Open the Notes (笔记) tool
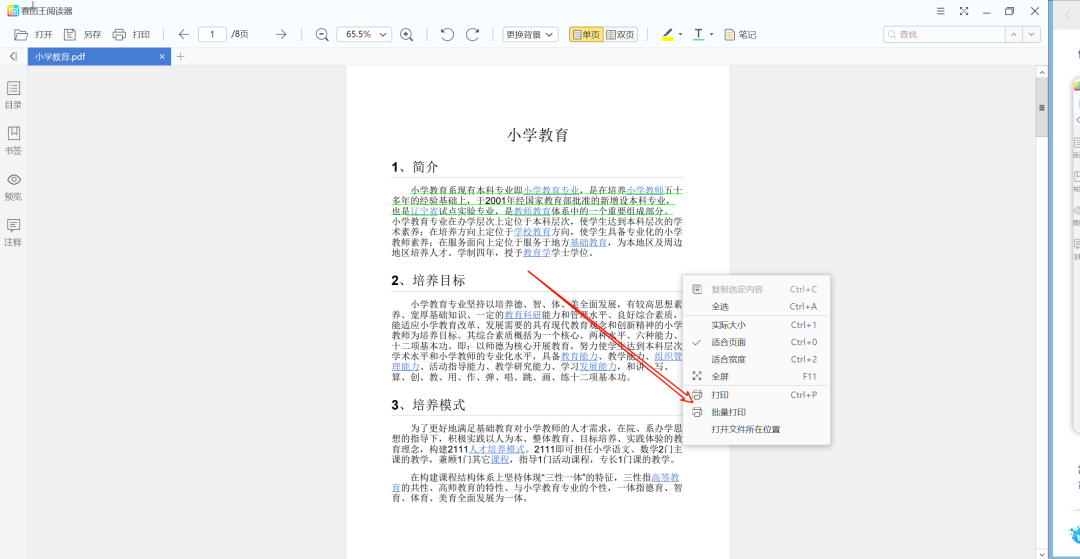The image size is (1080, 559). [x=740, y=34]
